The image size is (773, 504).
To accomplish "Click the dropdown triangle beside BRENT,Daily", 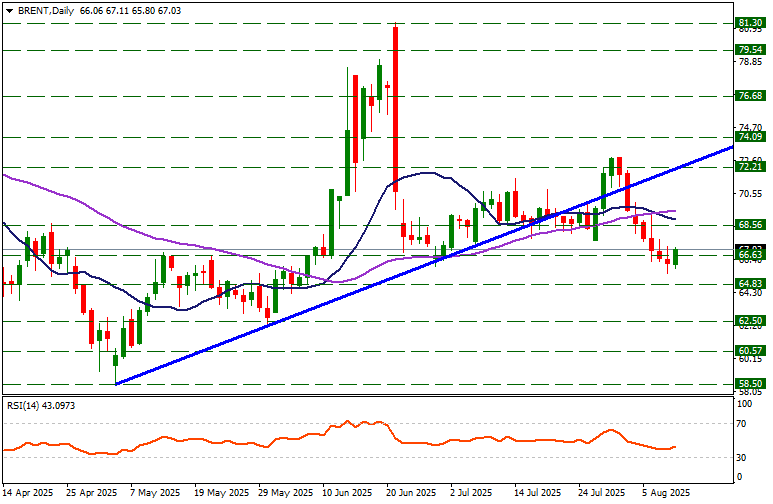I will tap(9, 11).
